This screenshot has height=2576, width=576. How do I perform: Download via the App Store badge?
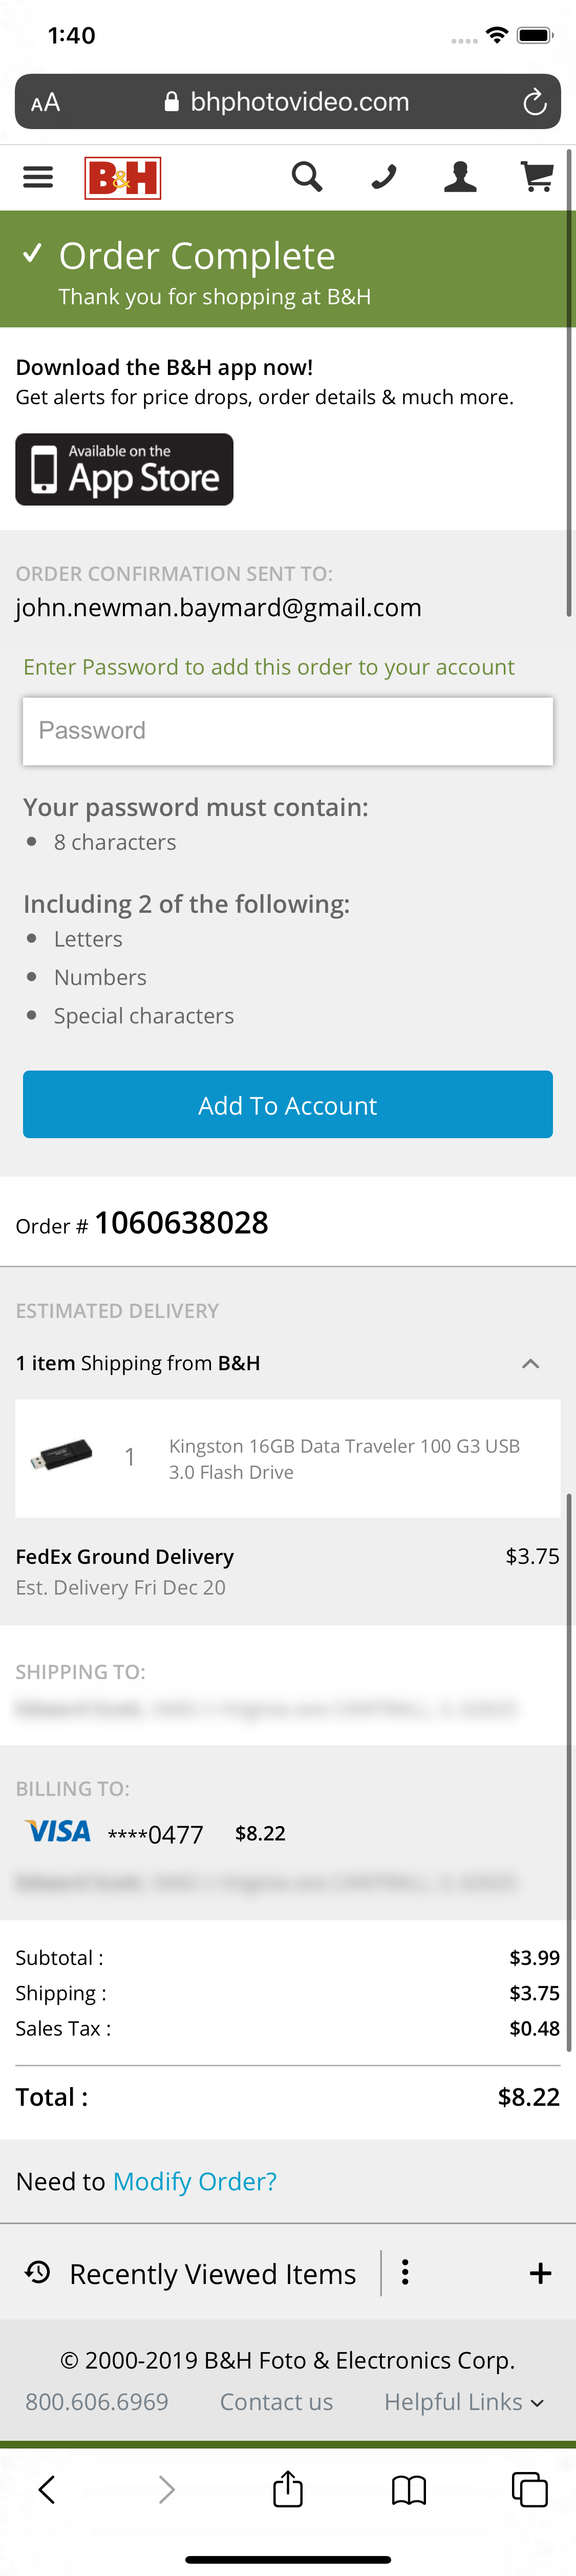[124, 469]
